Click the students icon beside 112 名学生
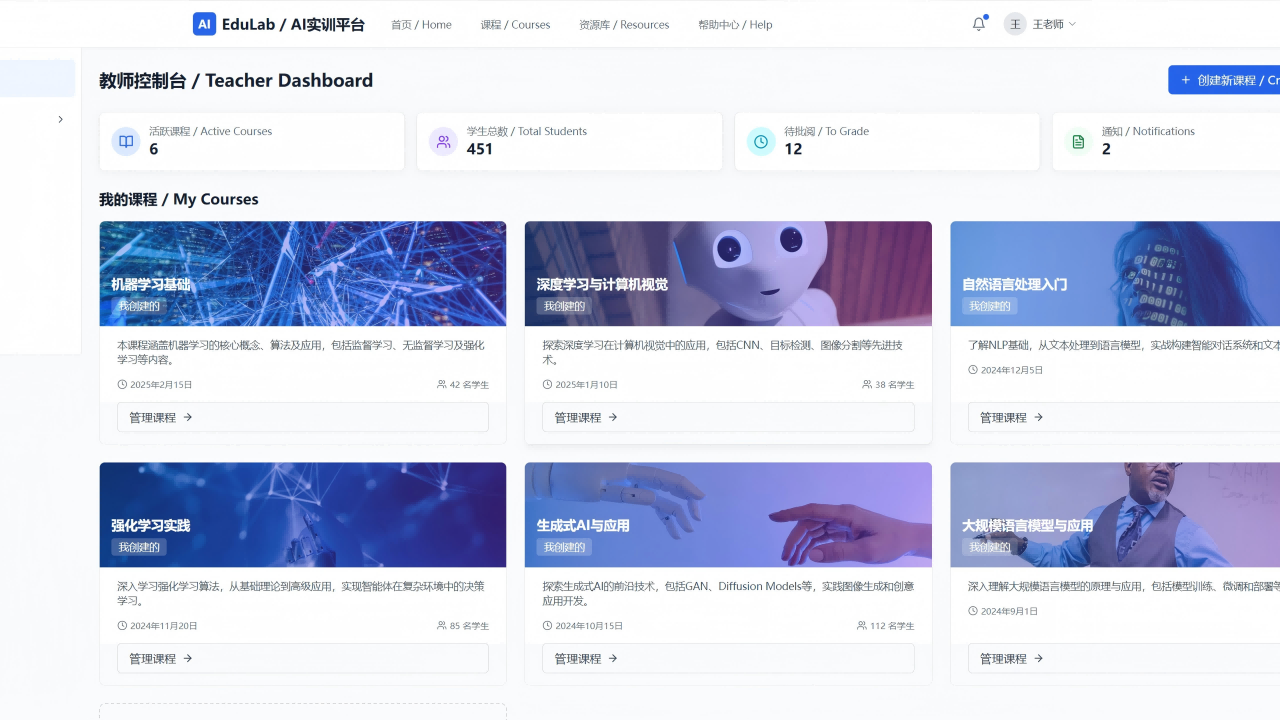 pos(862,625)
